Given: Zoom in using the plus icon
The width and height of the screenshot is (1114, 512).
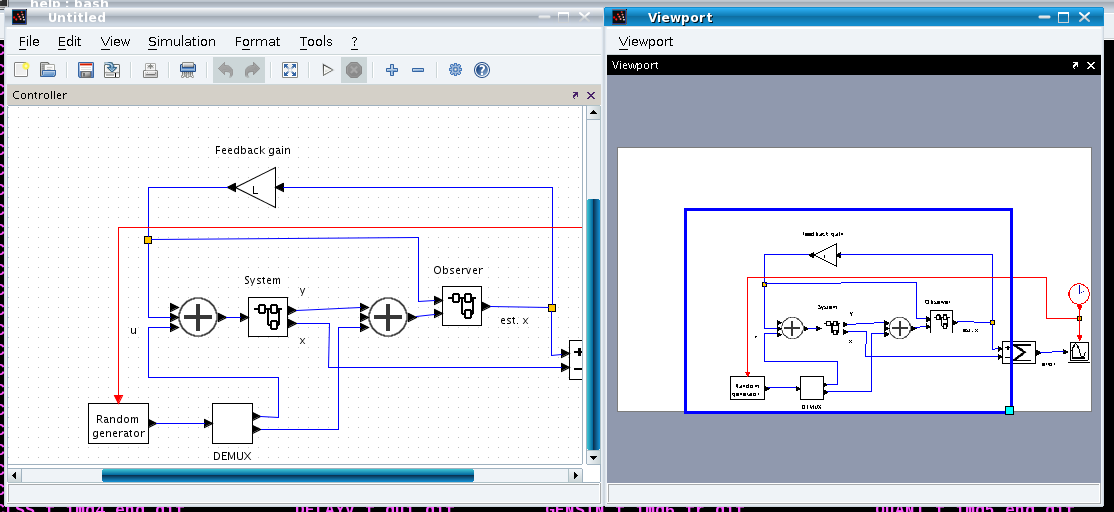Looking at the screenshot, I should 391,70.
